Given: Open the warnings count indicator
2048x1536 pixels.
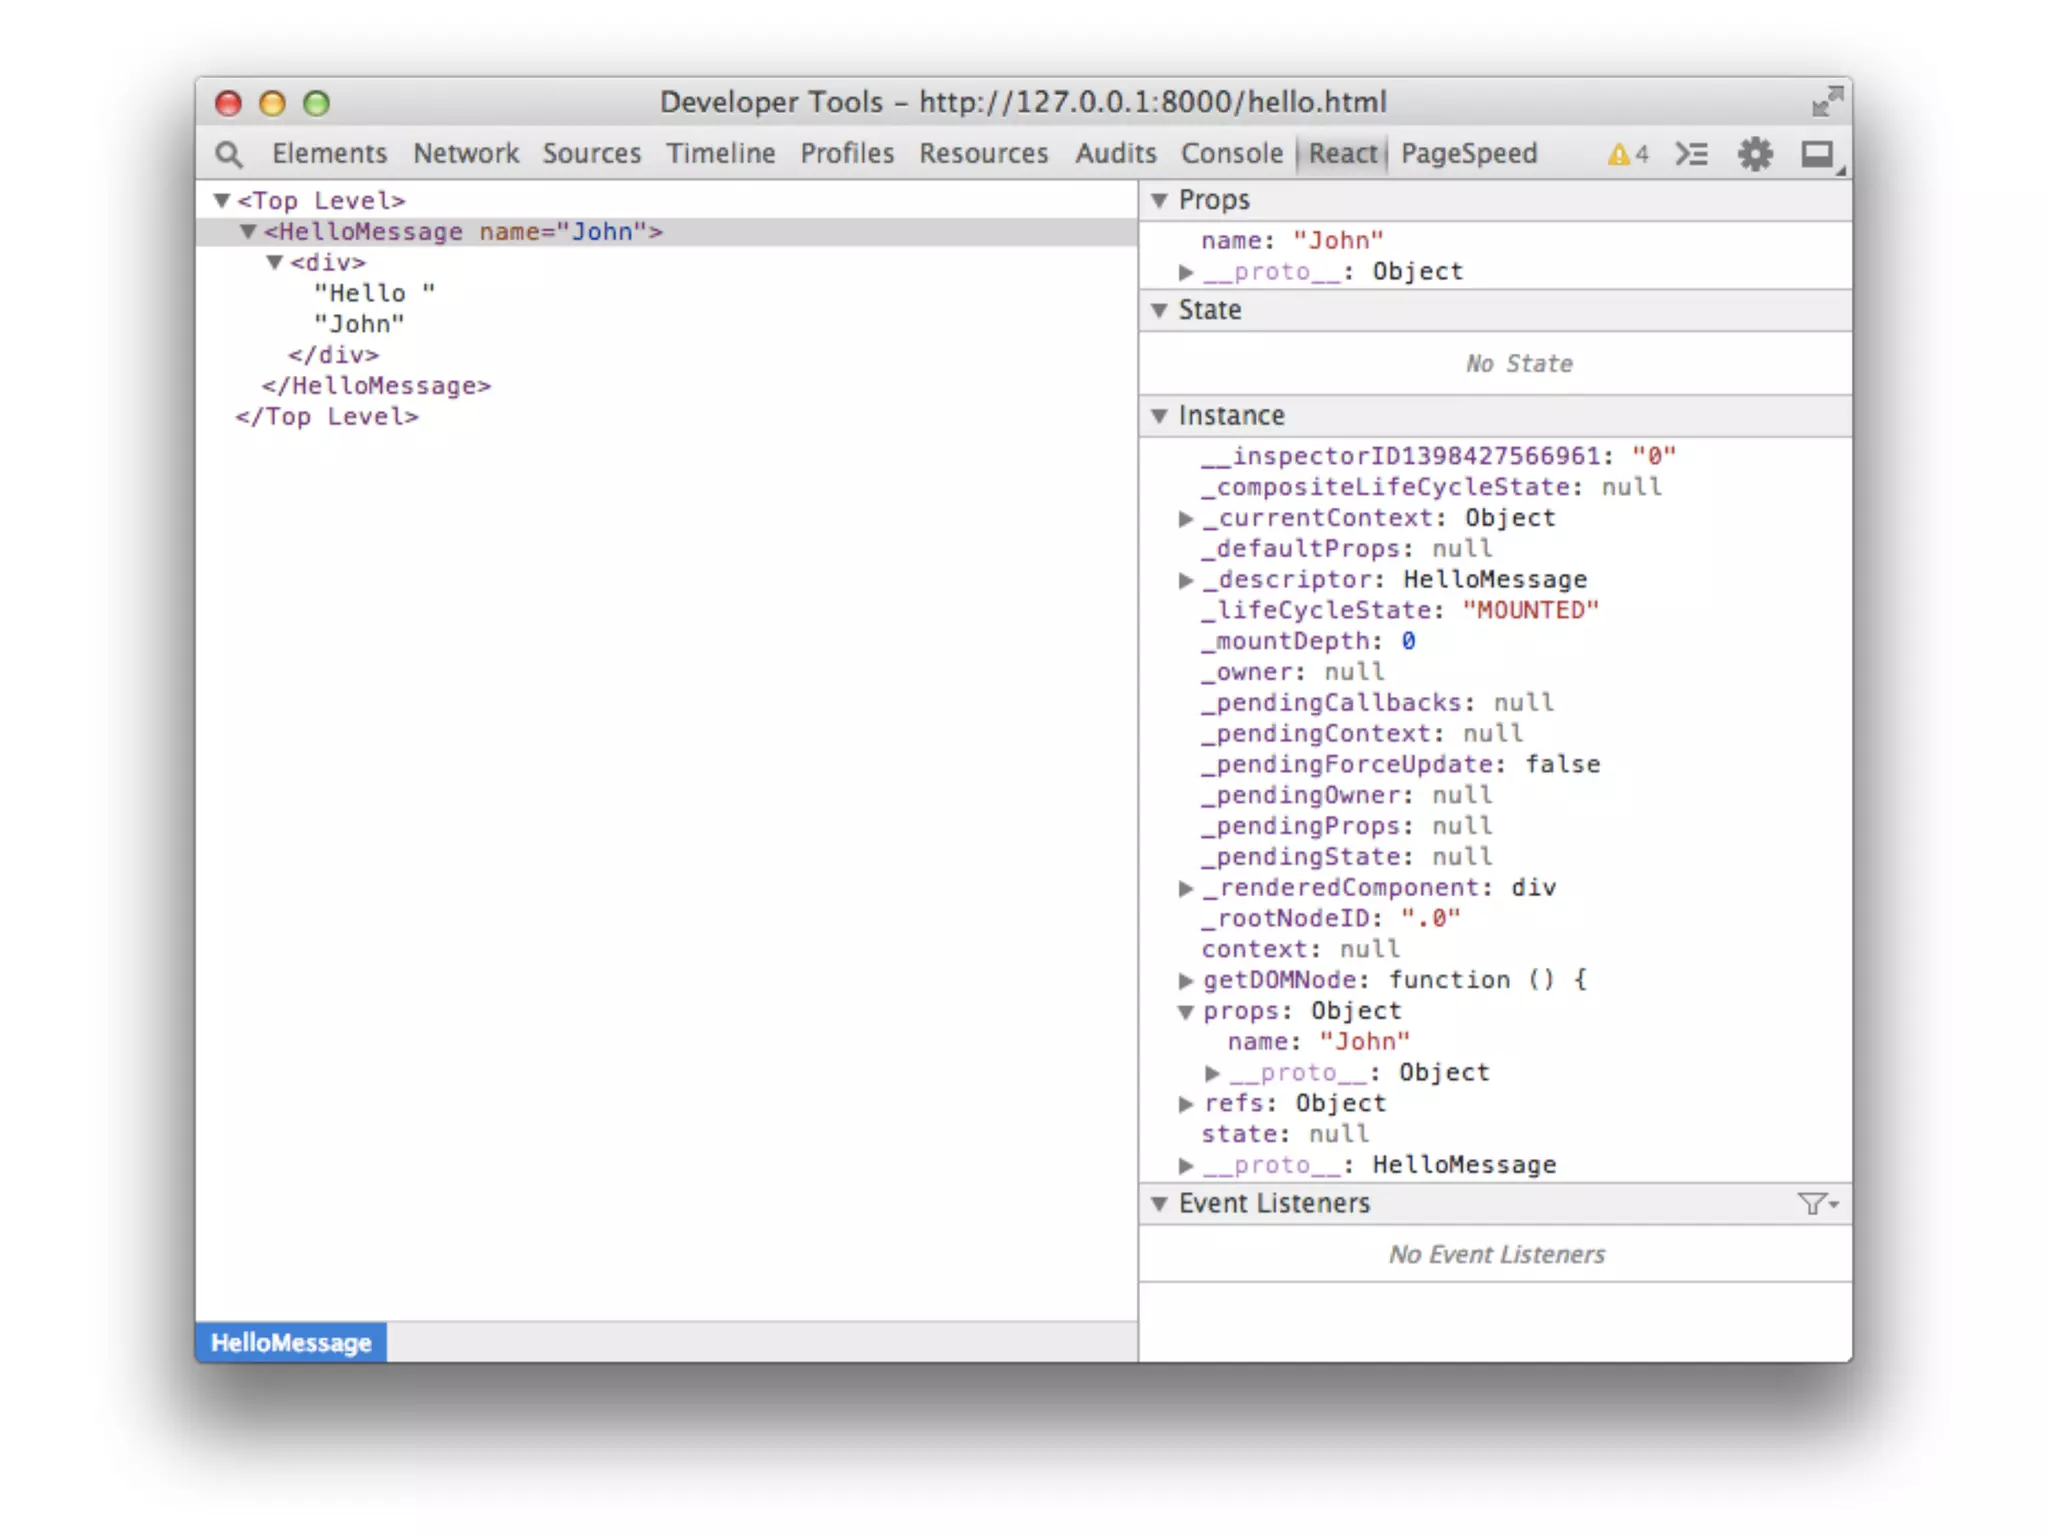Looking at the screenshot, I should coord(1627,154).
